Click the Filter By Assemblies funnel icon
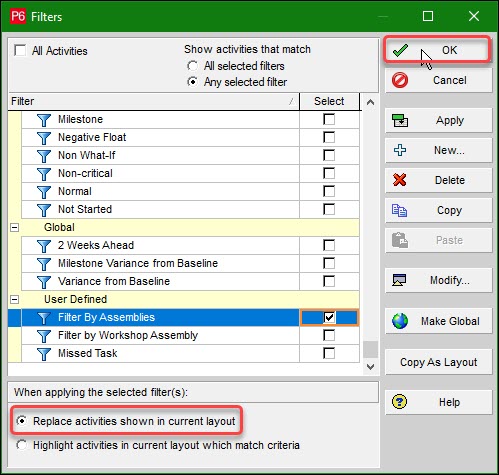The image size is (499, 475). click(x=44, y=318)
